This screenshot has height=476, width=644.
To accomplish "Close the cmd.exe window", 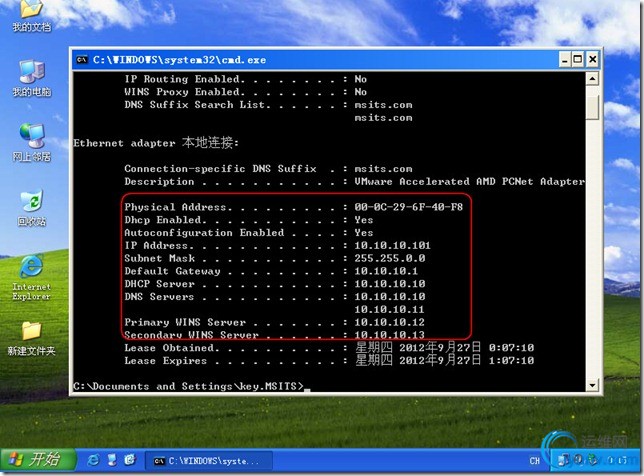I will click(x=592, y=60).
